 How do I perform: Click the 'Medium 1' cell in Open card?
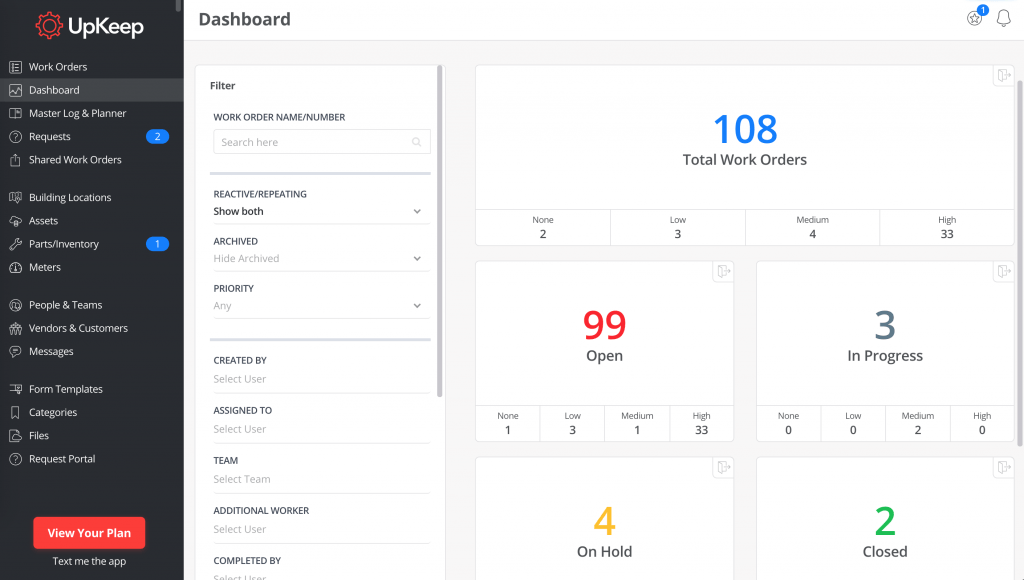pos(637,423)
